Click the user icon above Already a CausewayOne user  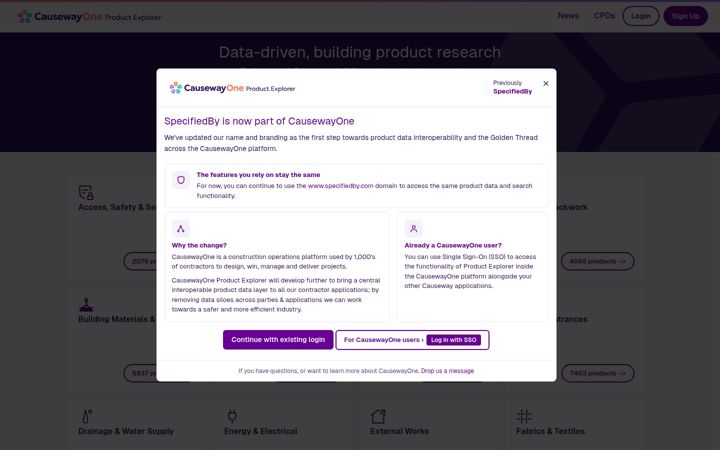413,229
